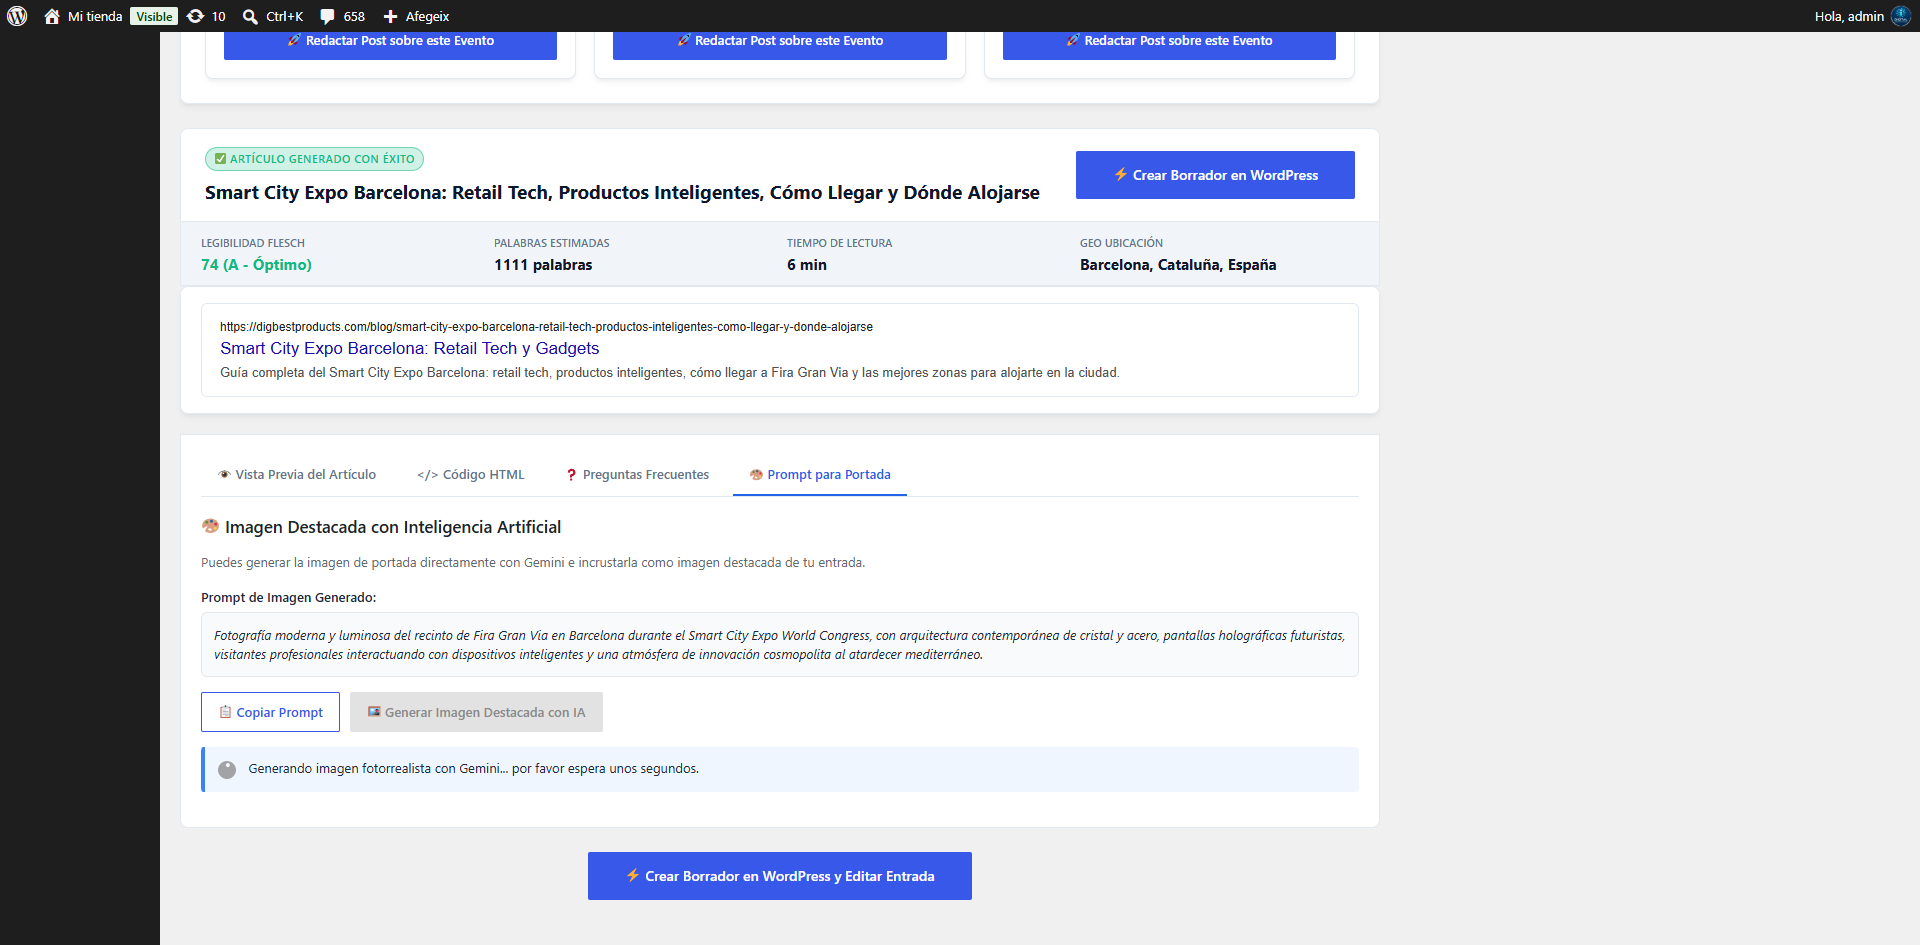Open Hola, admin account menu
This screenshot has width=1920, height=945.
click(1862, 16)
